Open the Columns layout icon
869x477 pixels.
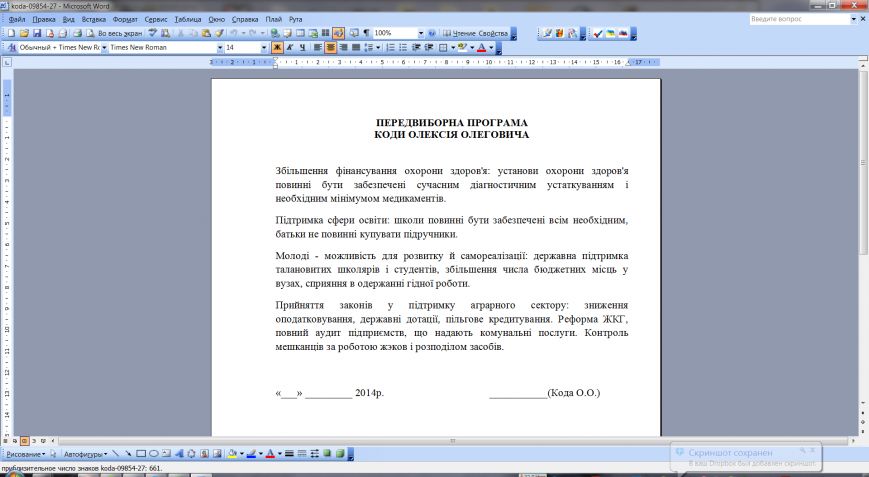[x=325, y=33]
